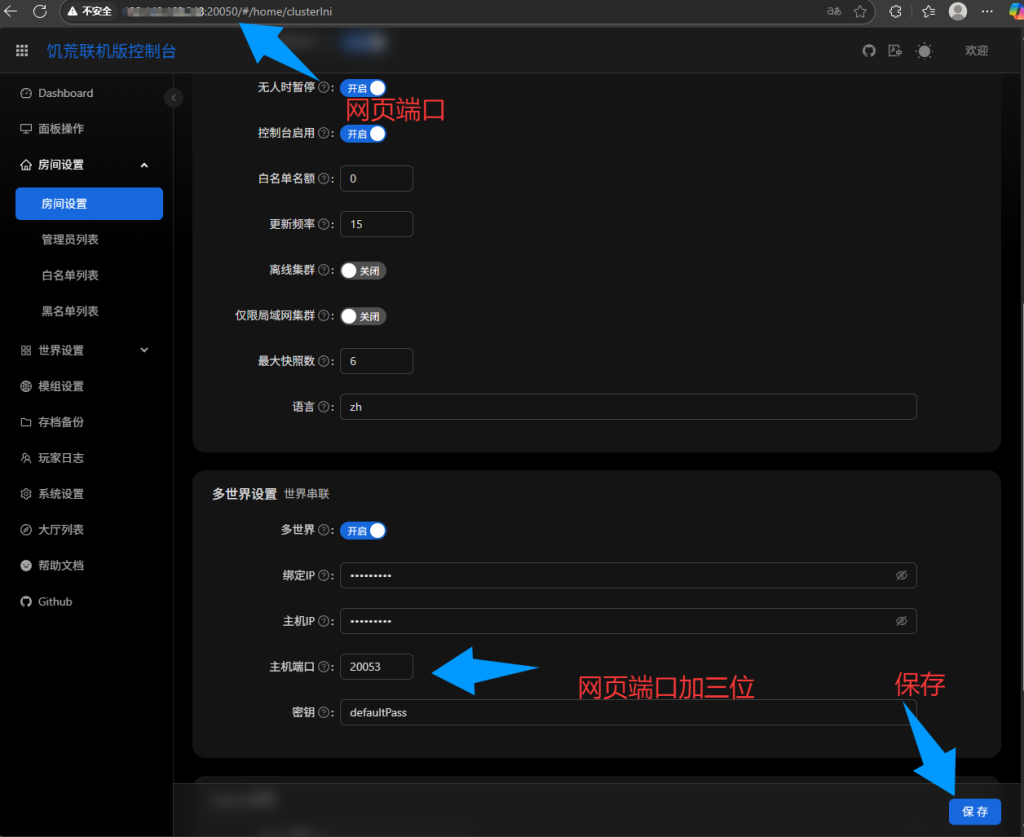
Task: Click browser favorites star icon in address bar
Action: pos(860,11)
